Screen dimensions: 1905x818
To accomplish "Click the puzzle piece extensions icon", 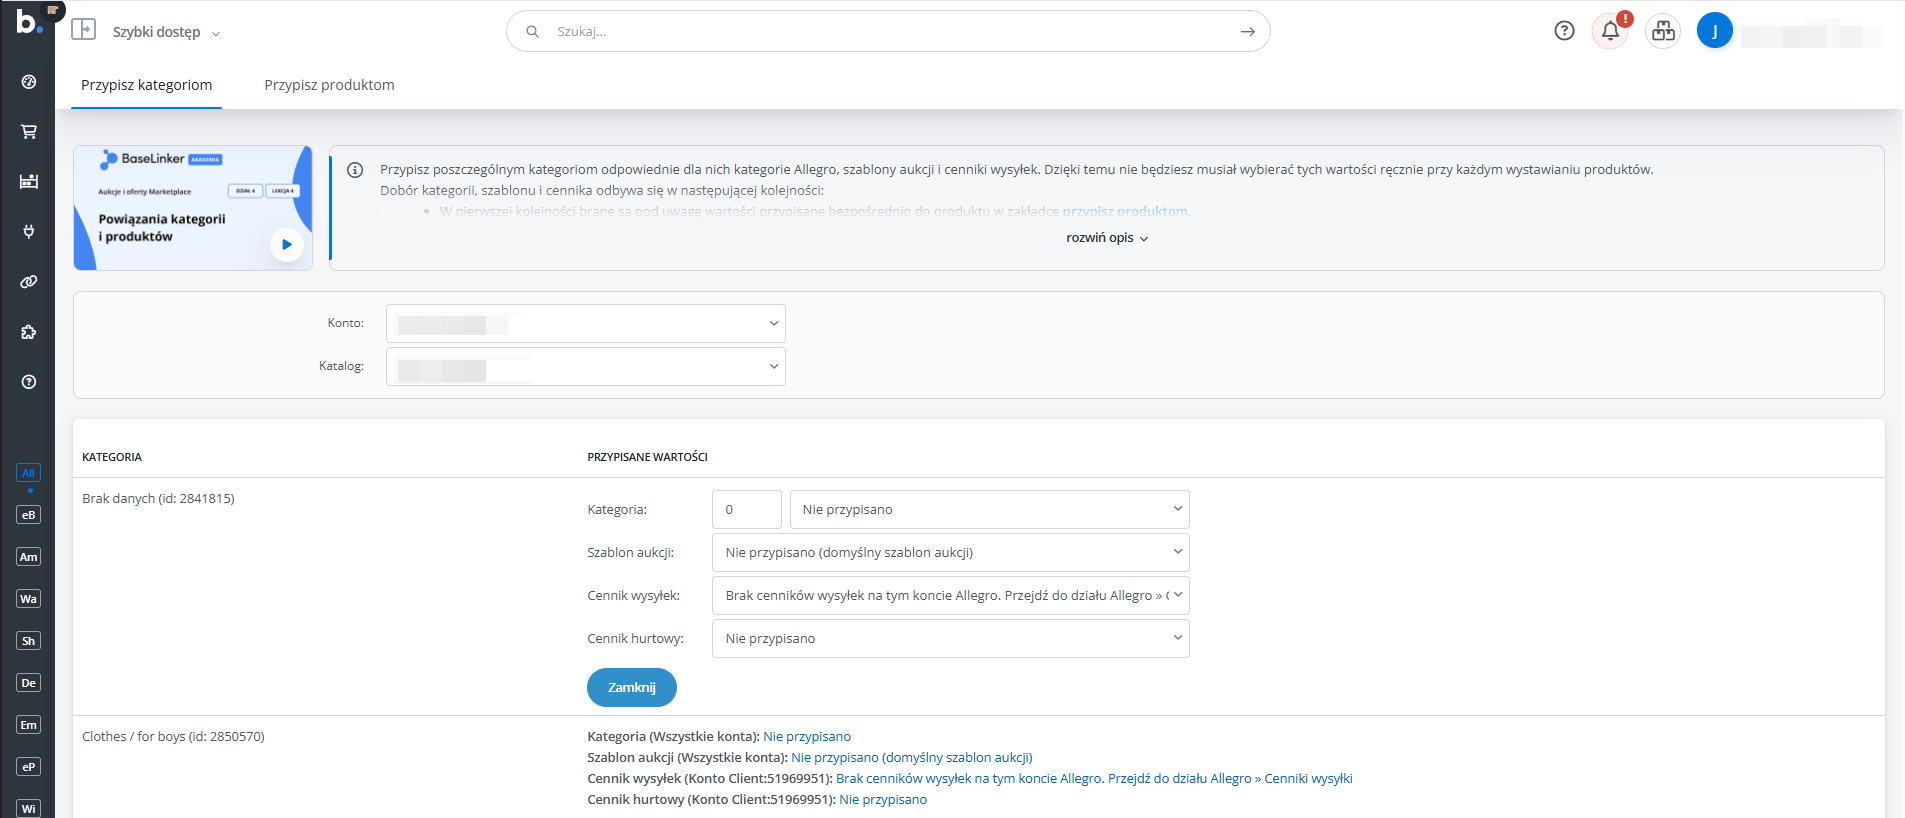I will (x=29, y=332).
